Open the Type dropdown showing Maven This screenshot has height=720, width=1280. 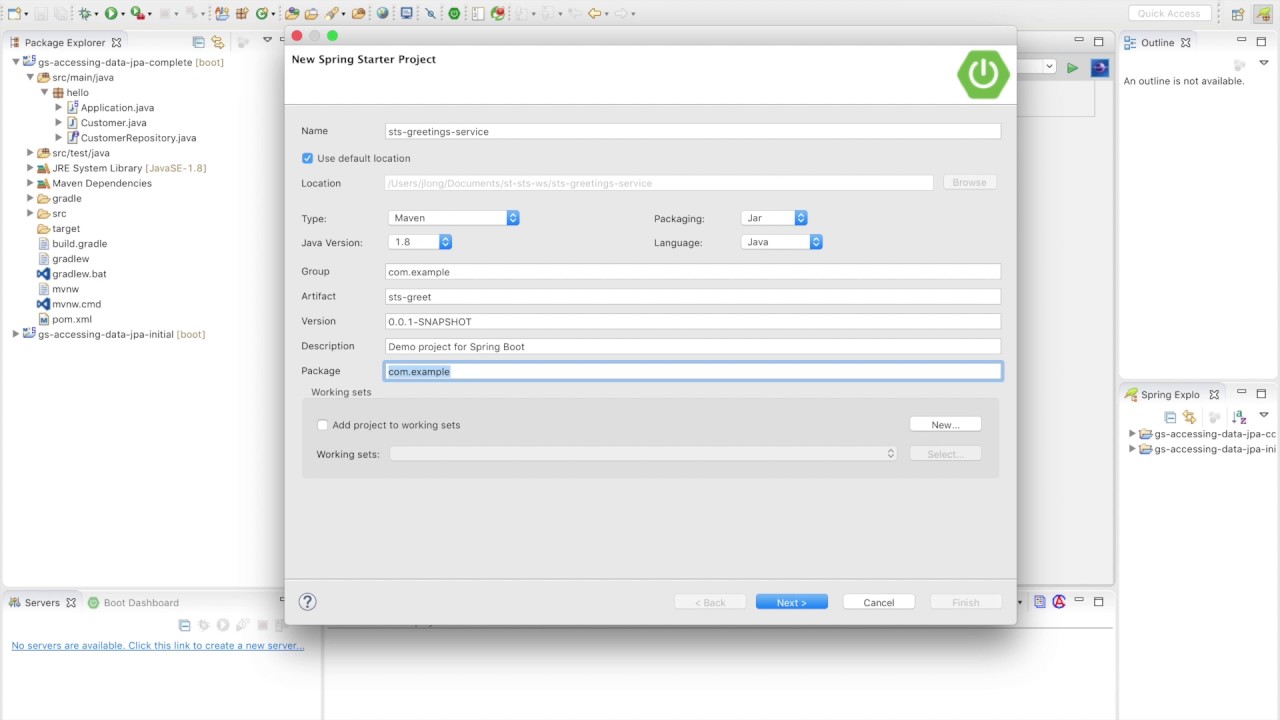pos(453,218)
